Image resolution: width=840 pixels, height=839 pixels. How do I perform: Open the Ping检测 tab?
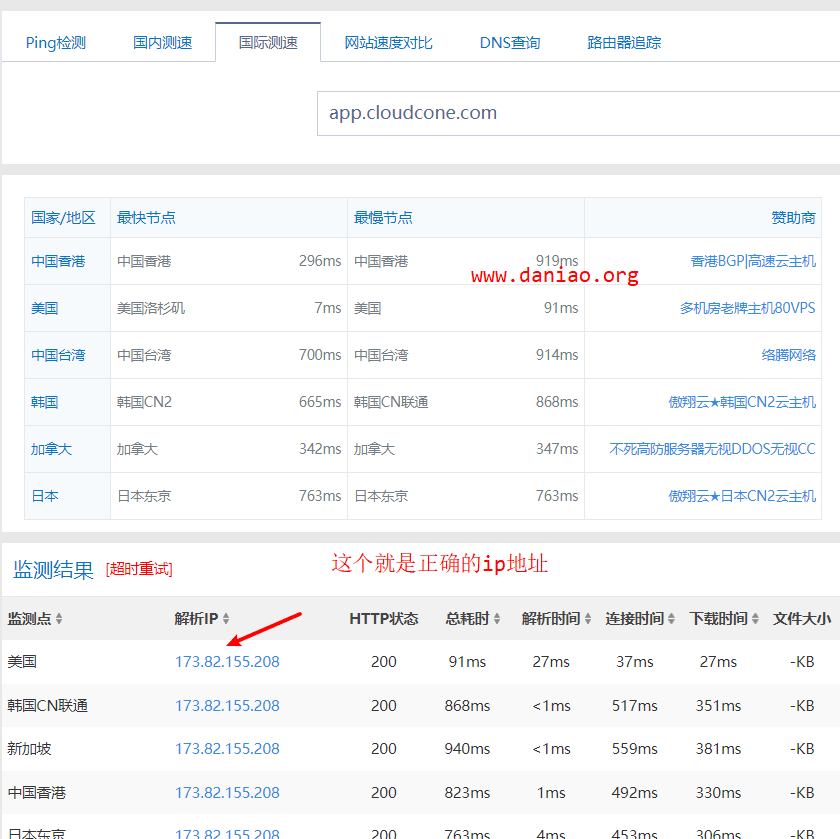point(56,42)
